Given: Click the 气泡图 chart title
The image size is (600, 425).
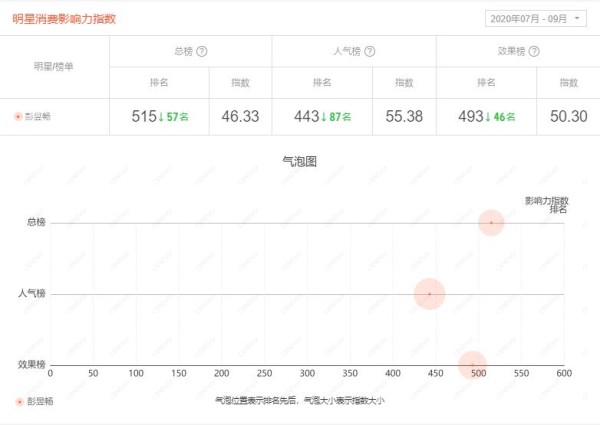Looking at the screenshot, I should [x=300, y=161].
